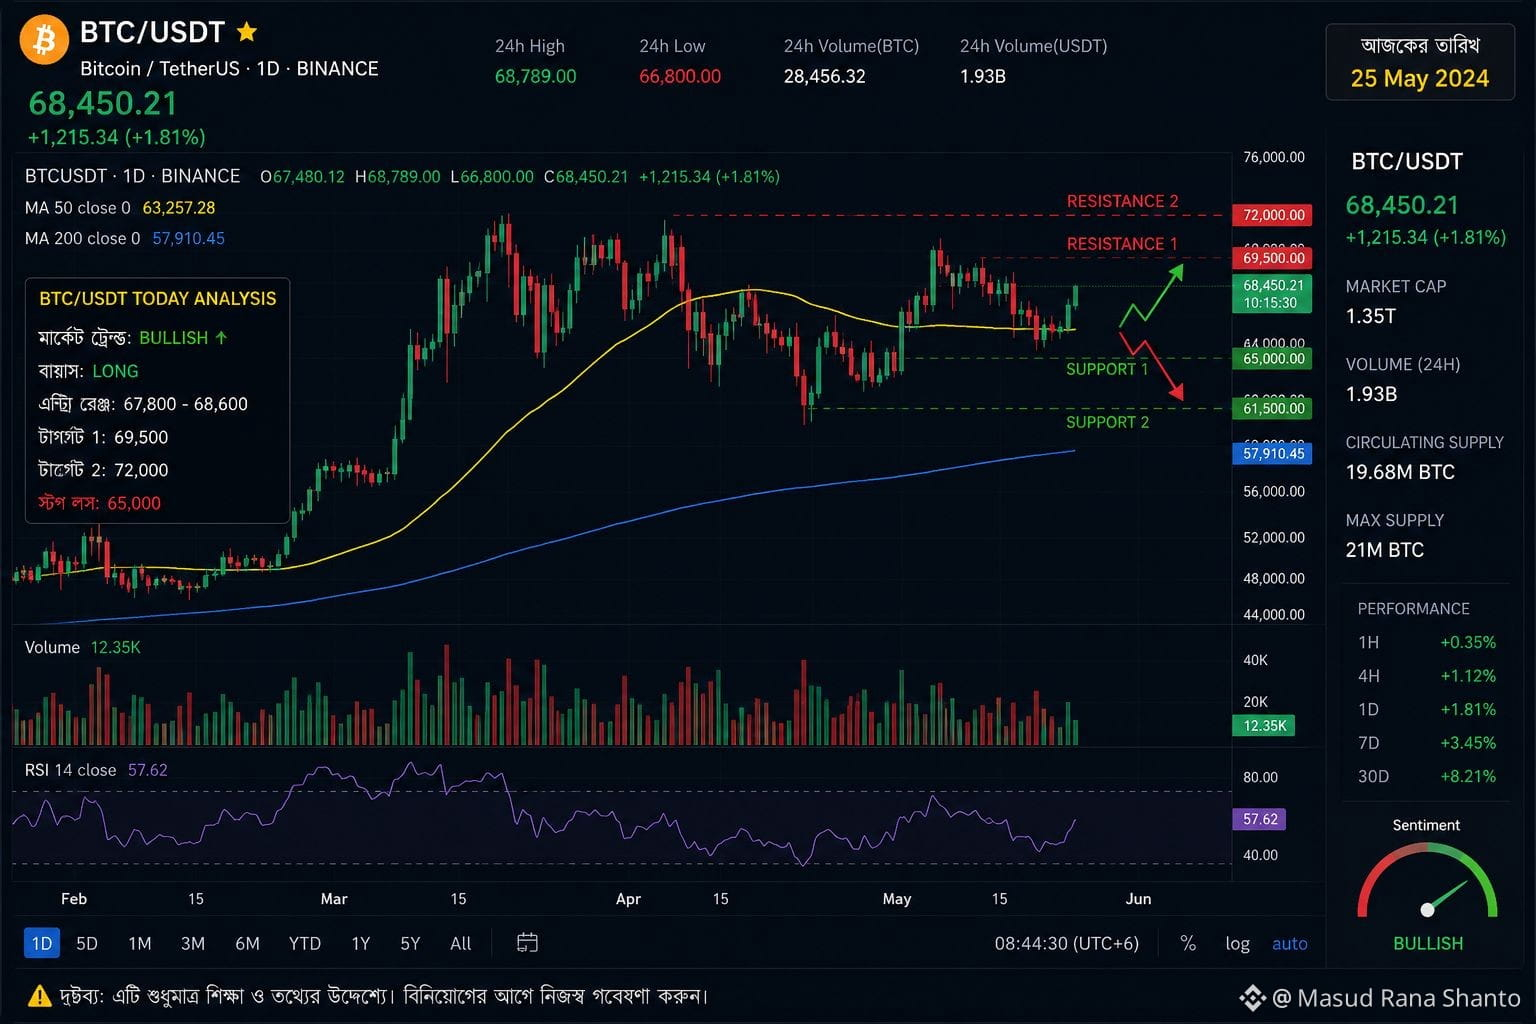Click the 24h High value 68,789.00

click(x=536, y=76)
